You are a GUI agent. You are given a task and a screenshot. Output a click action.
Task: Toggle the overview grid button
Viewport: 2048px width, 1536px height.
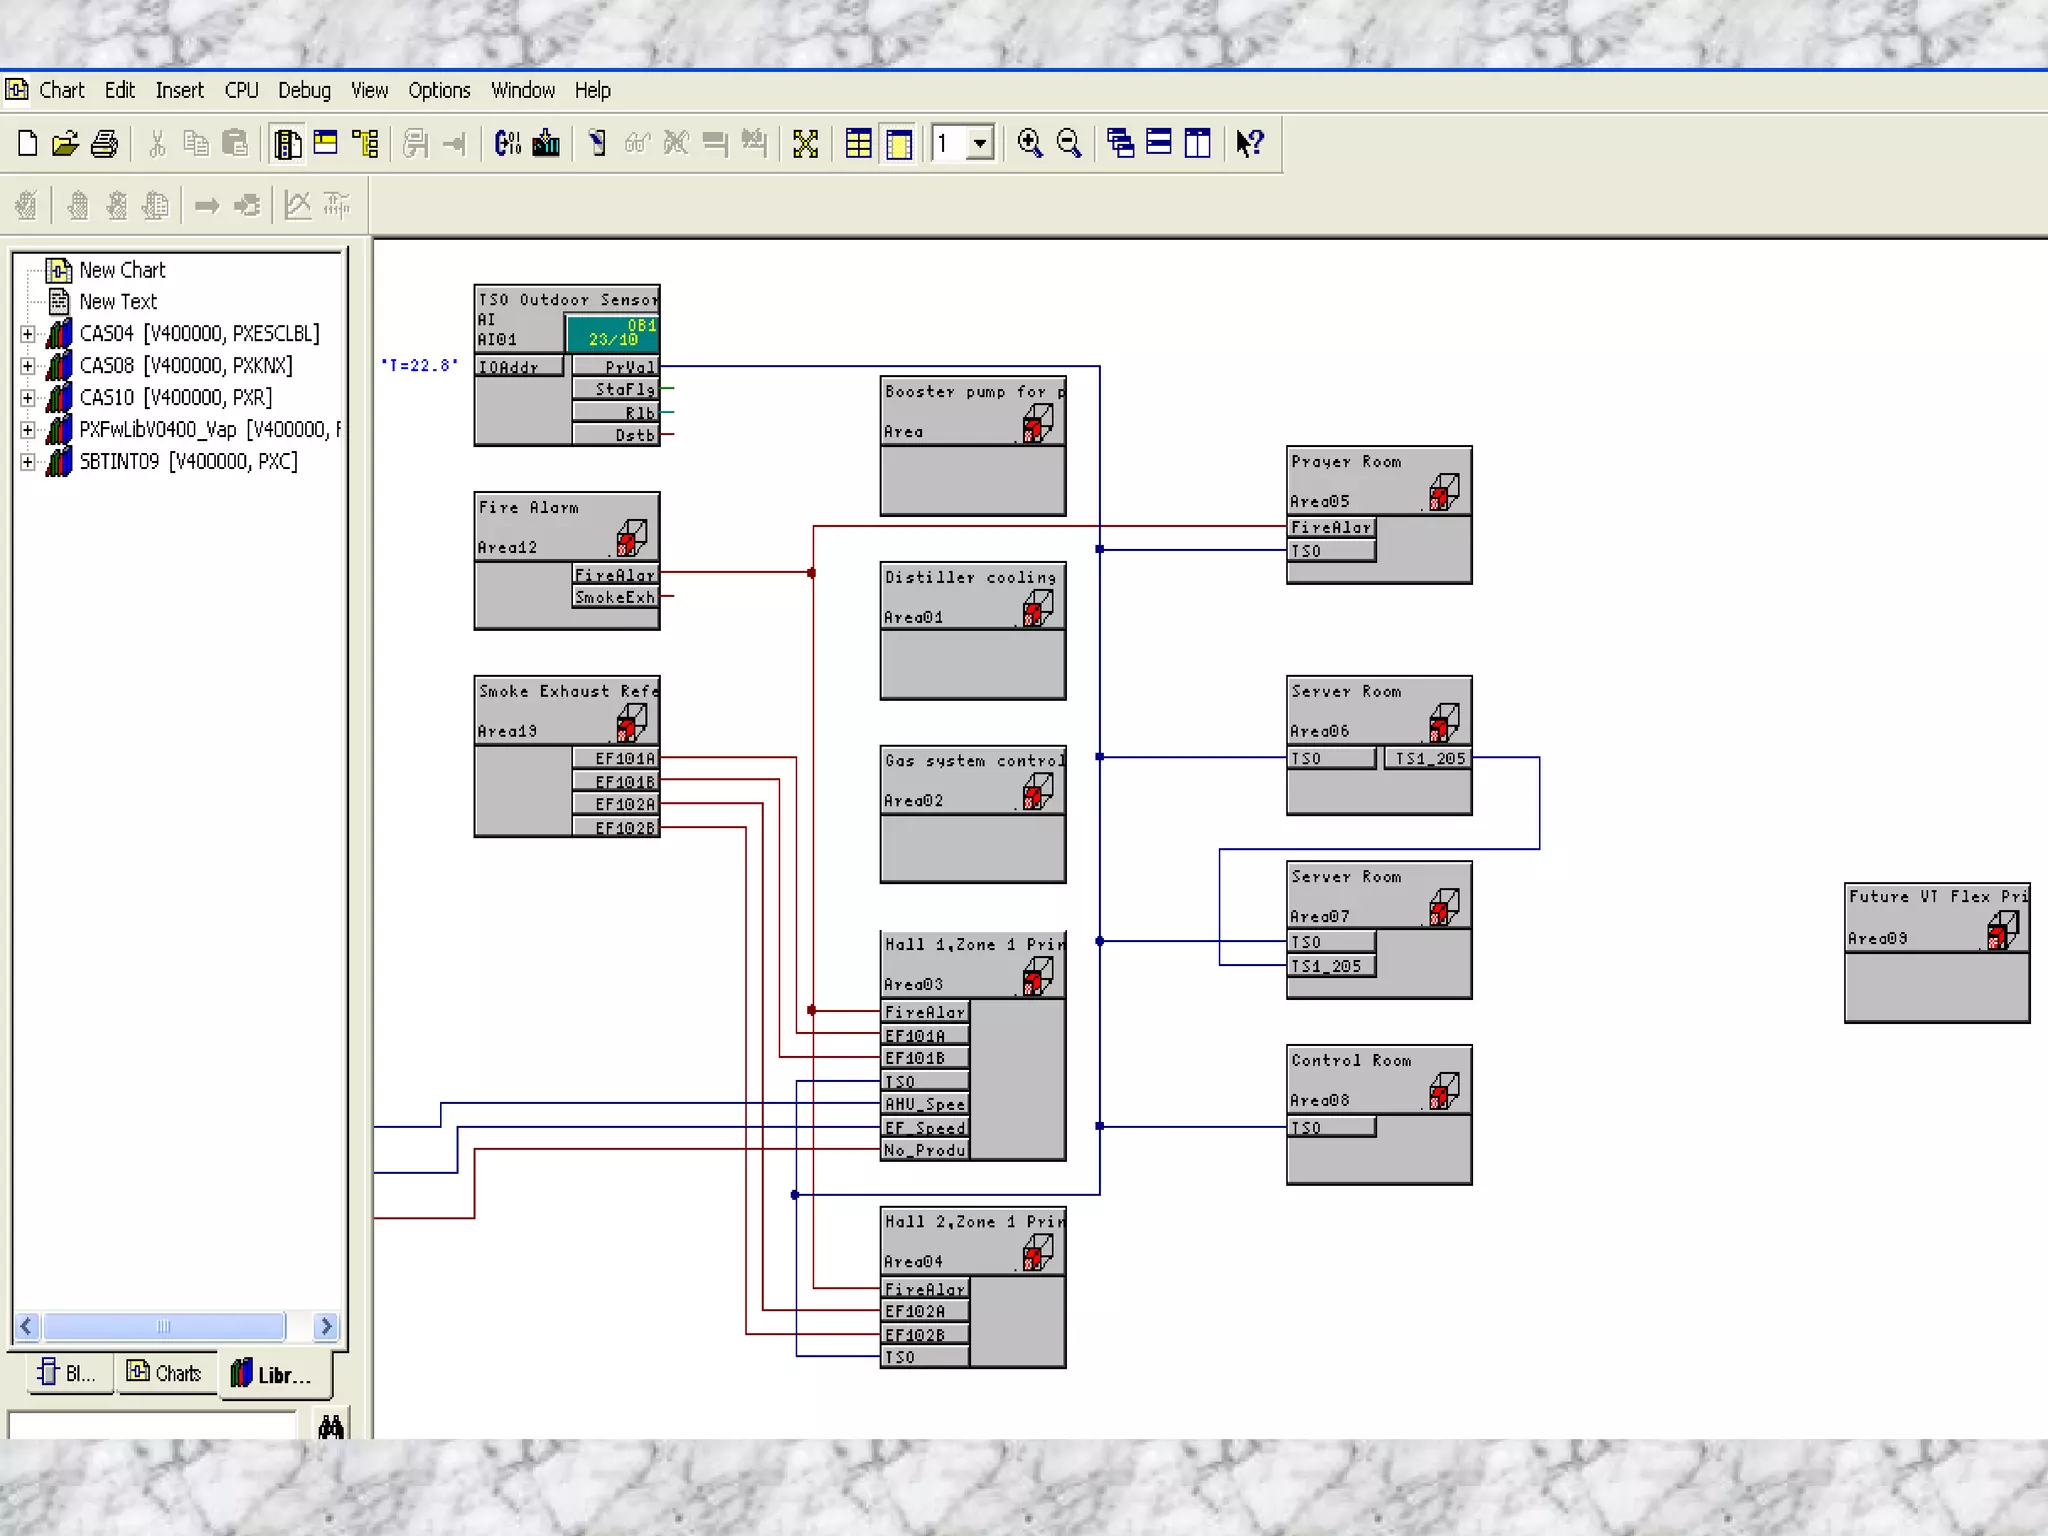[858, 144]
